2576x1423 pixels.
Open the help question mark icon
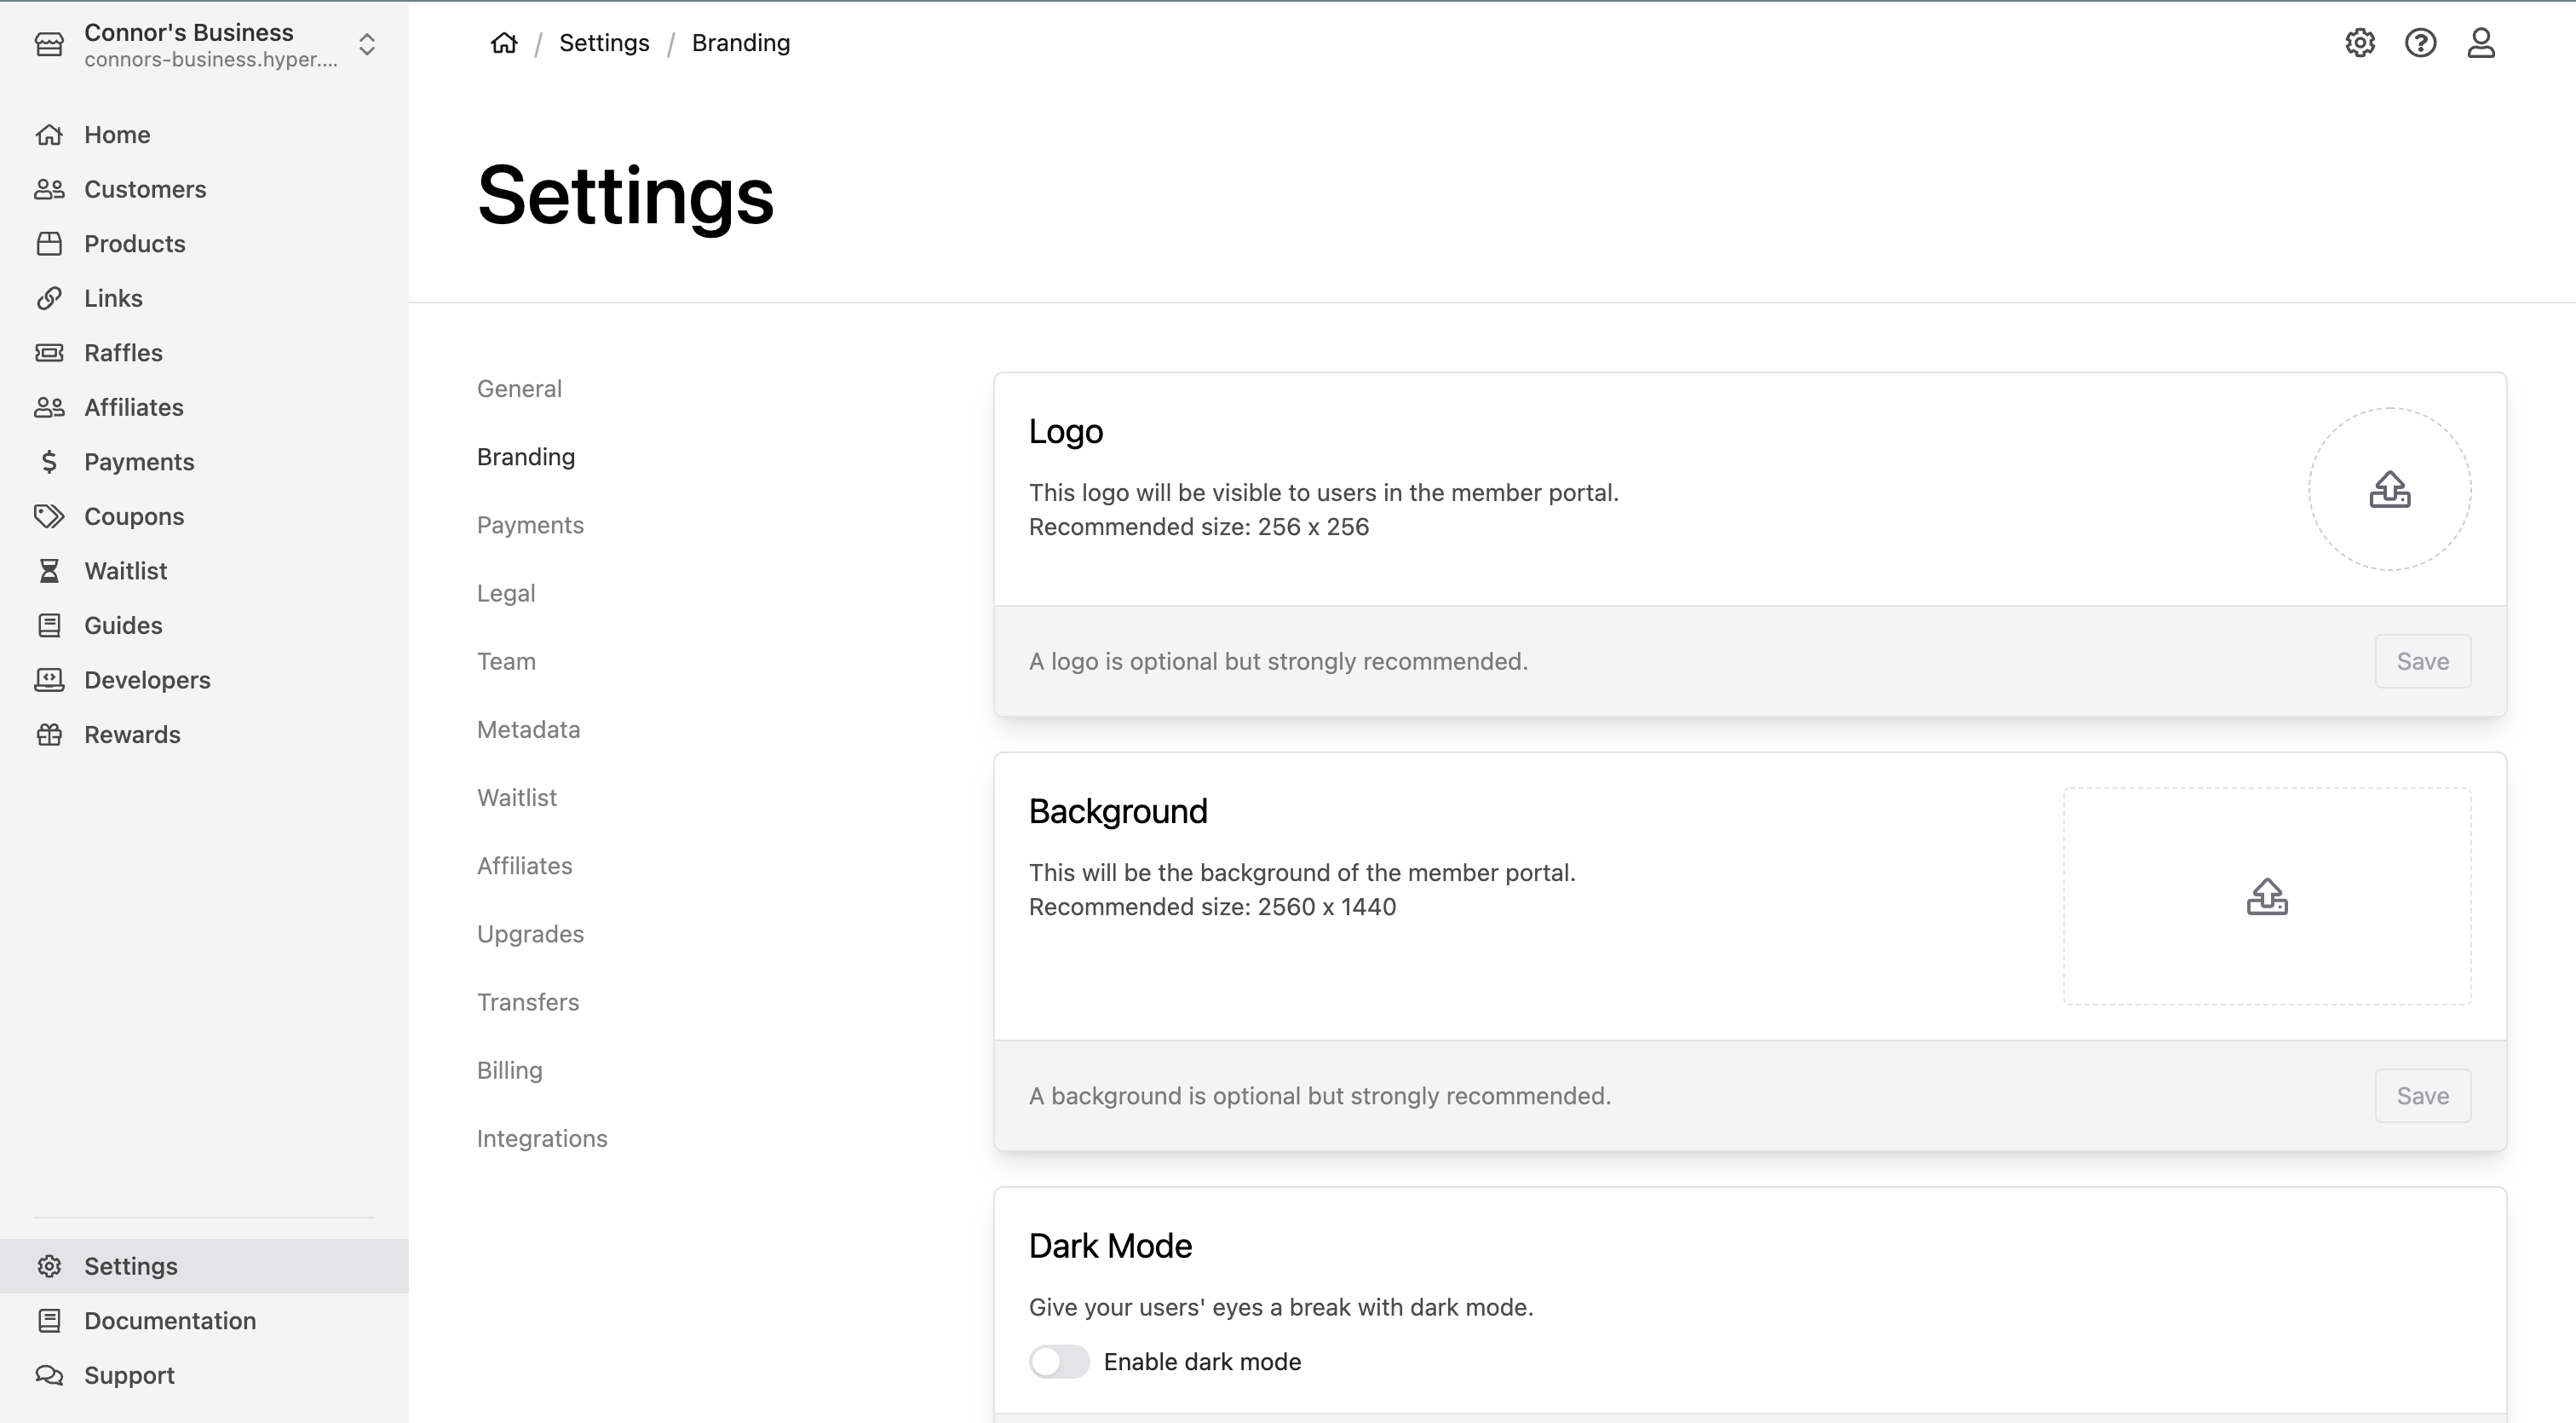(x=2420, y=43)
